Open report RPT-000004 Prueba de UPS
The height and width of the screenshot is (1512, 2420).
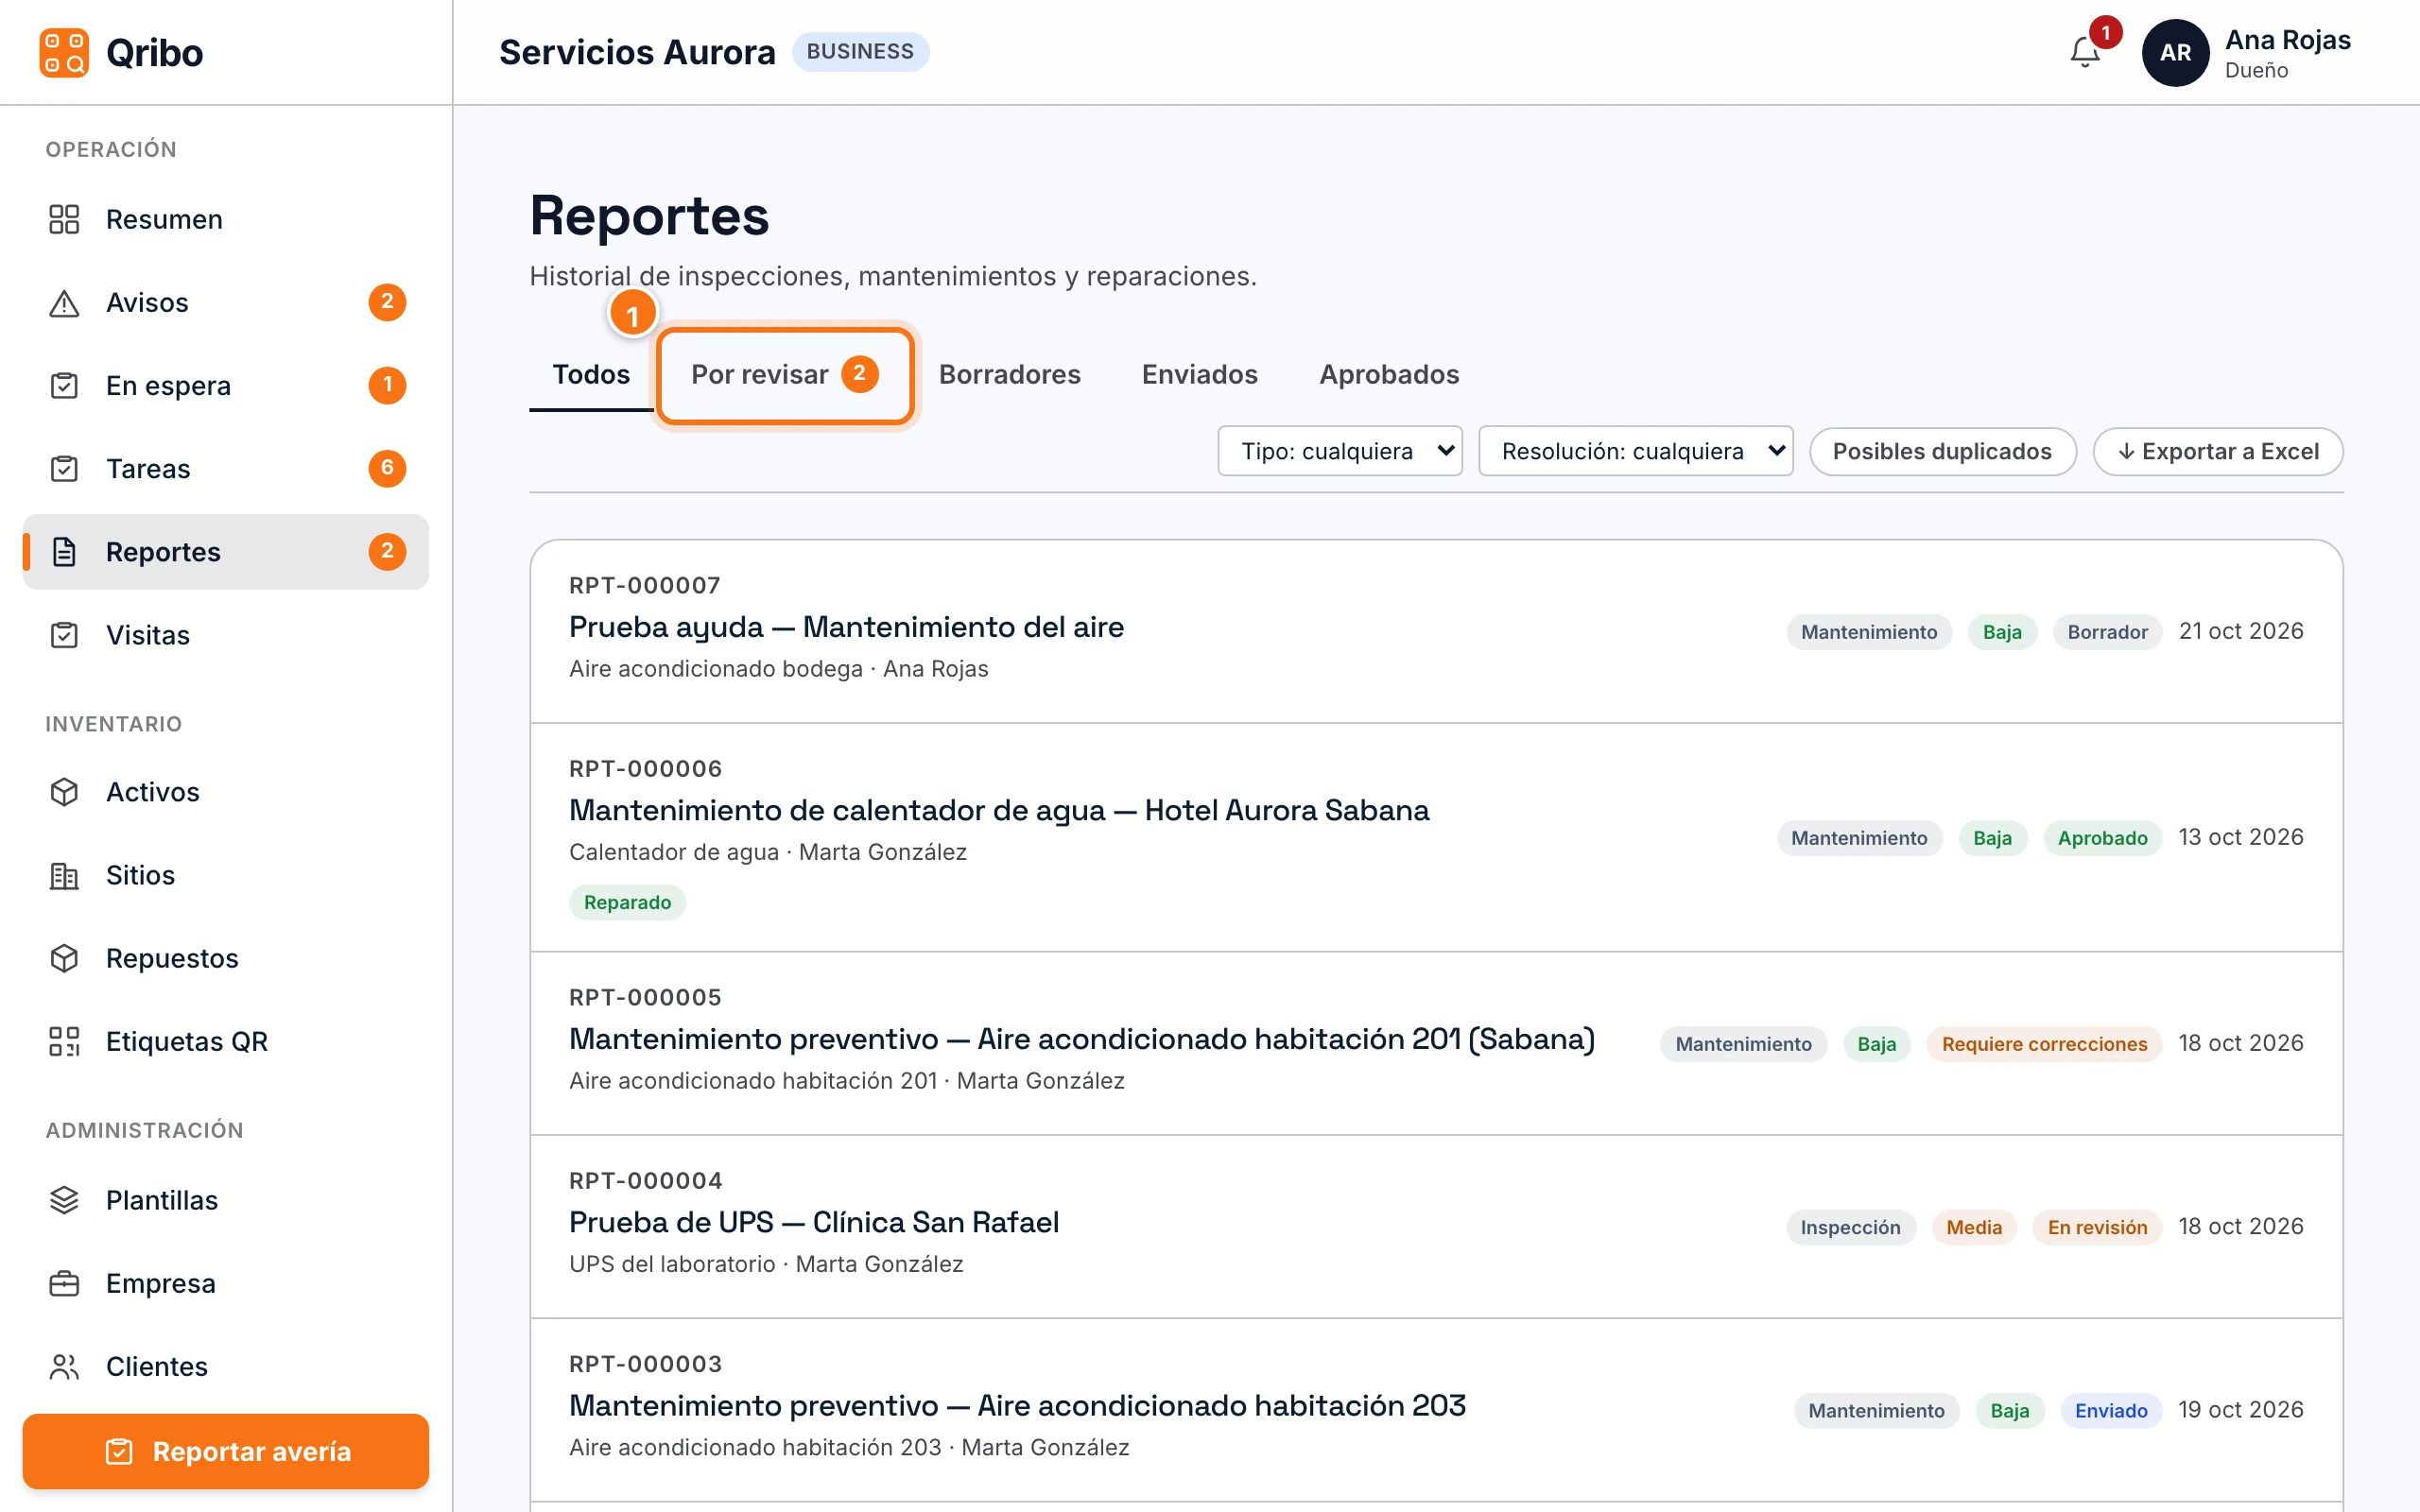click(x=1436, y=1226)
